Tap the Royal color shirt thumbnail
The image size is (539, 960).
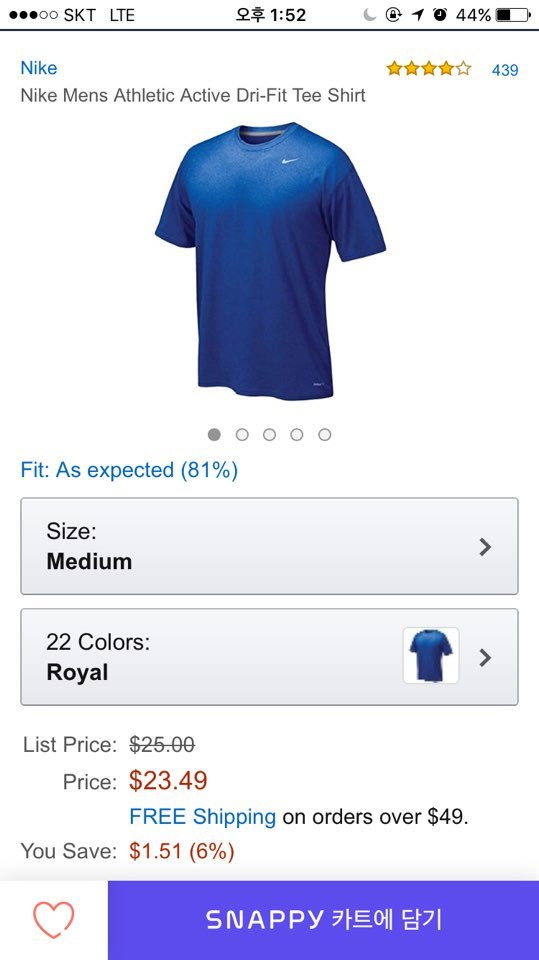[x=431, y=656]
